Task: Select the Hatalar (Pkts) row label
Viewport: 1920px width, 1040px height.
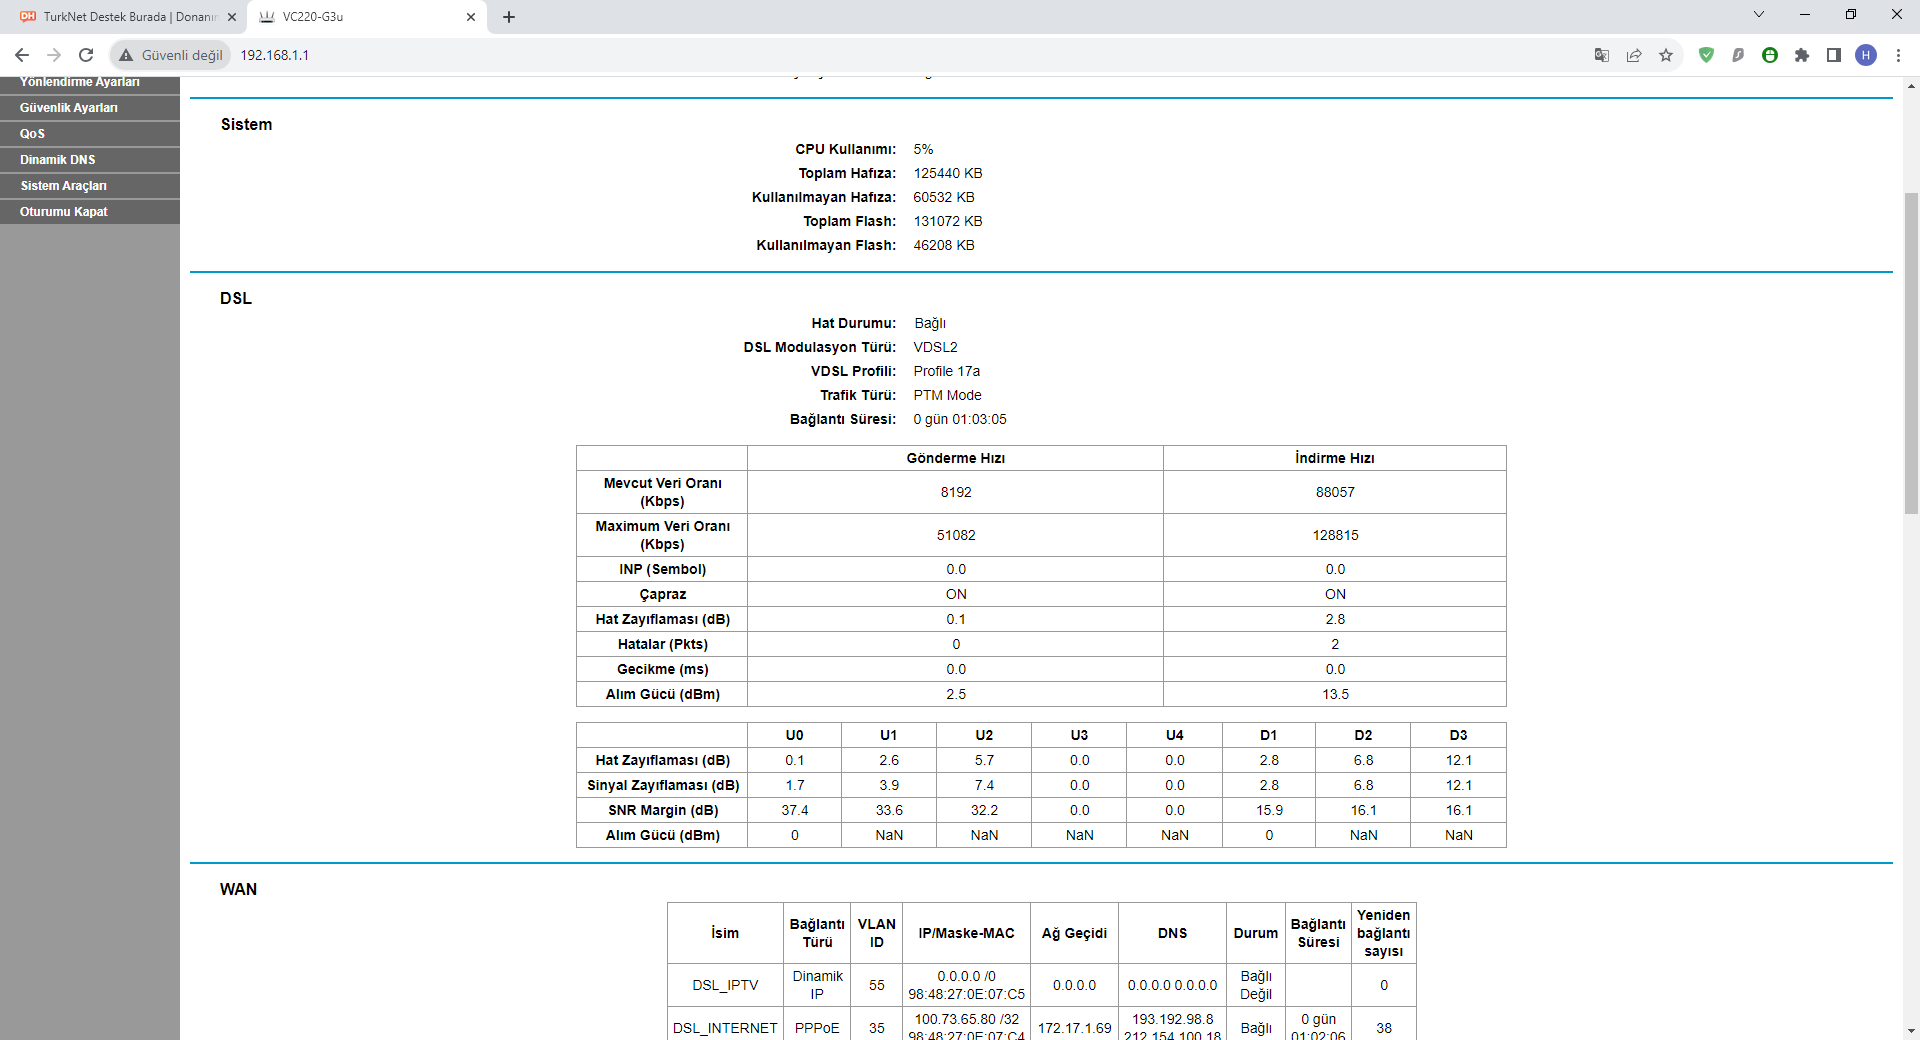Action: click(x=662, y=644)
